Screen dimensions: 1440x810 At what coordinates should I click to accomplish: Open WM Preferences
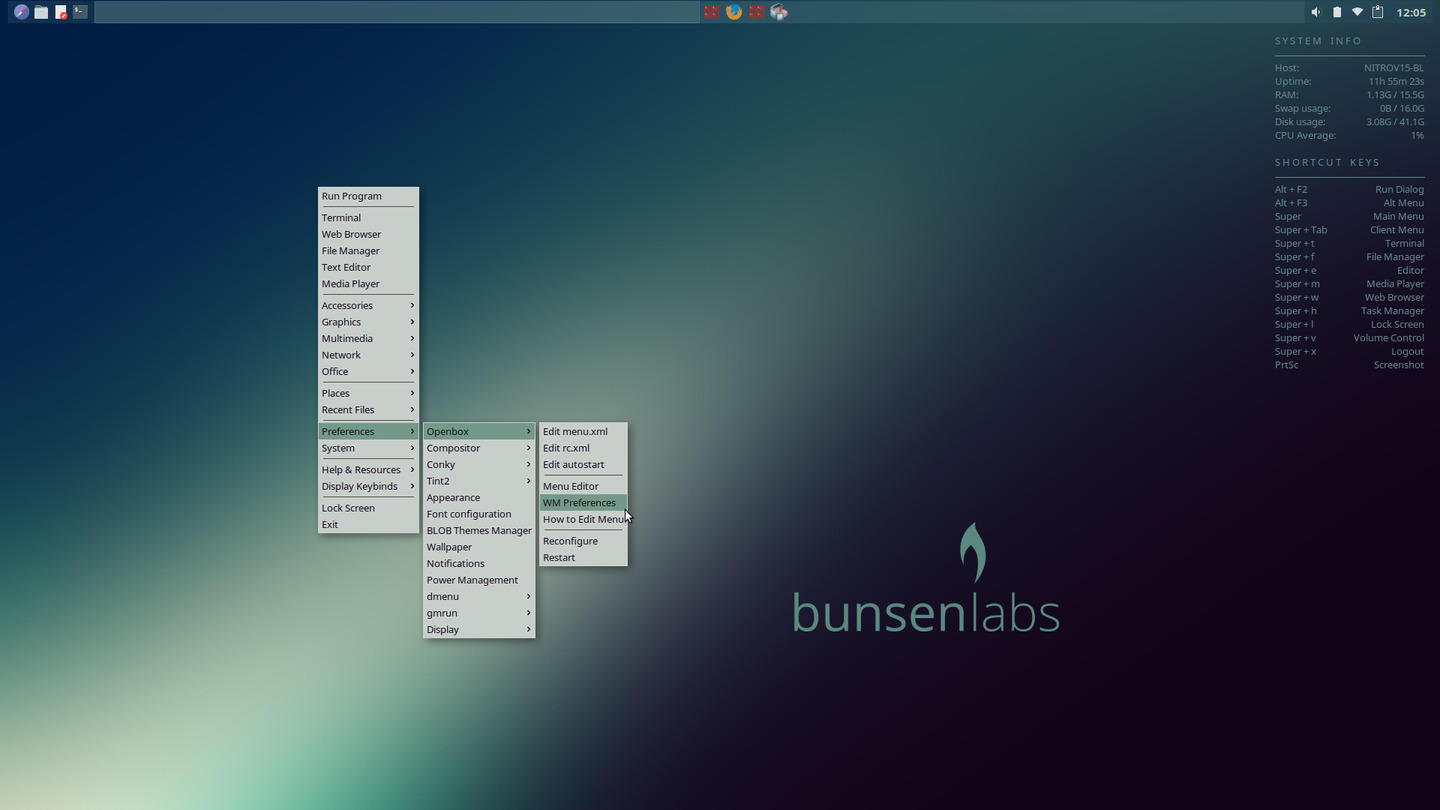click(583, 503)
